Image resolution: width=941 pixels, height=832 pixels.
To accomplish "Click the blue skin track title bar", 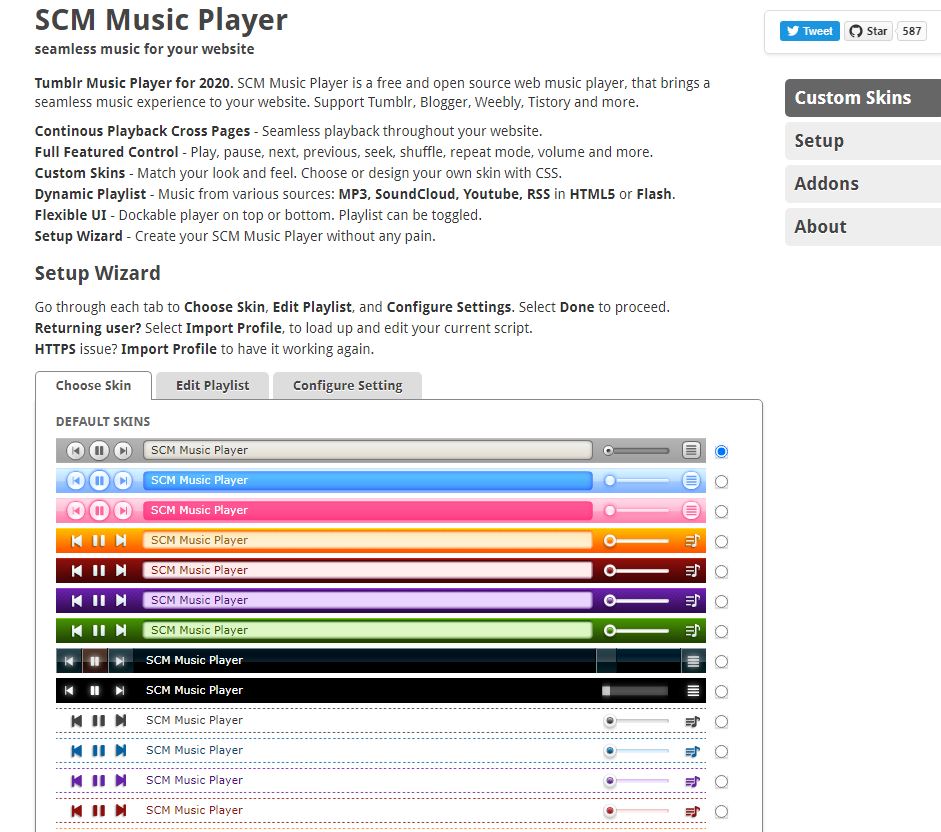I will (367, 480).
